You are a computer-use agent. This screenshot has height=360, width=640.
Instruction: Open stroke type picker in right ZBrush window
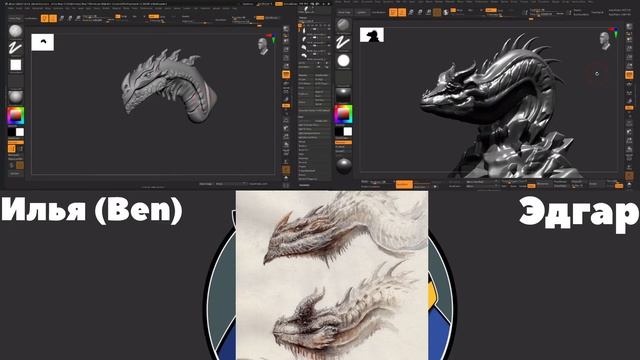(343, 42)
